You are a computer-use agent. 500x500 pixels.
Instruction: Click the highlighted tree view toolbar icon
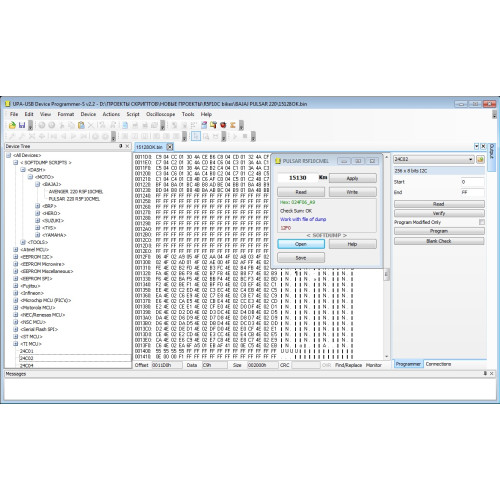pos(196,136)
